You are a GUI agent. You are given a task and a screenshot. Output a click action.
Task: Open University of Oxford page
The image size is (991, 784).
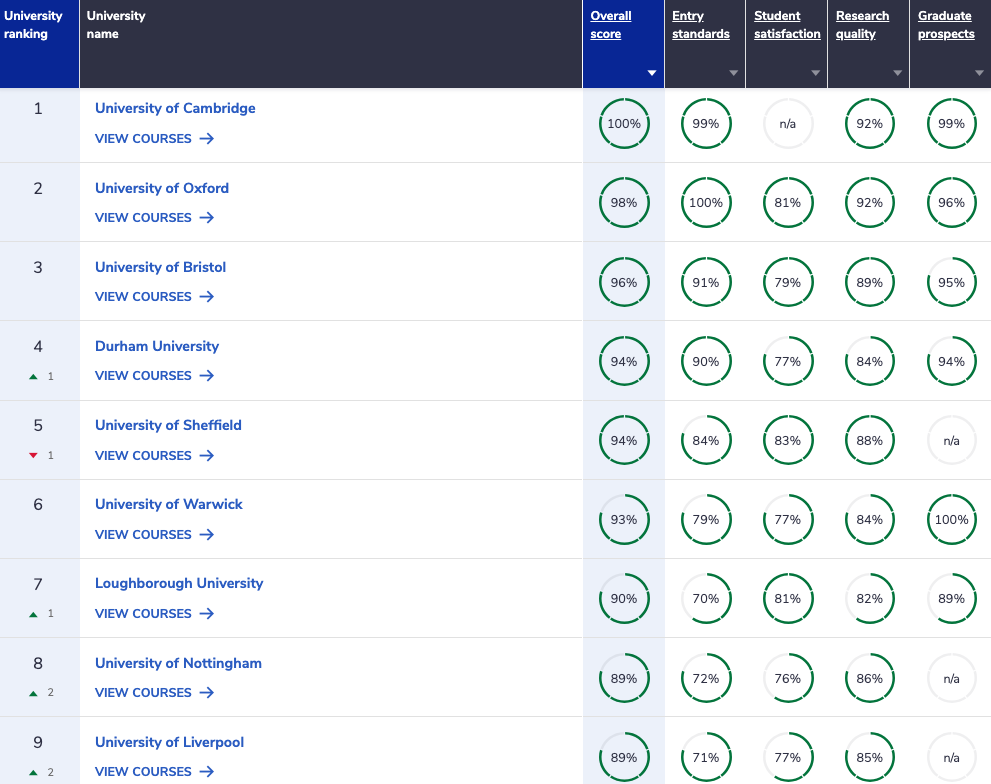coord(162,188)
